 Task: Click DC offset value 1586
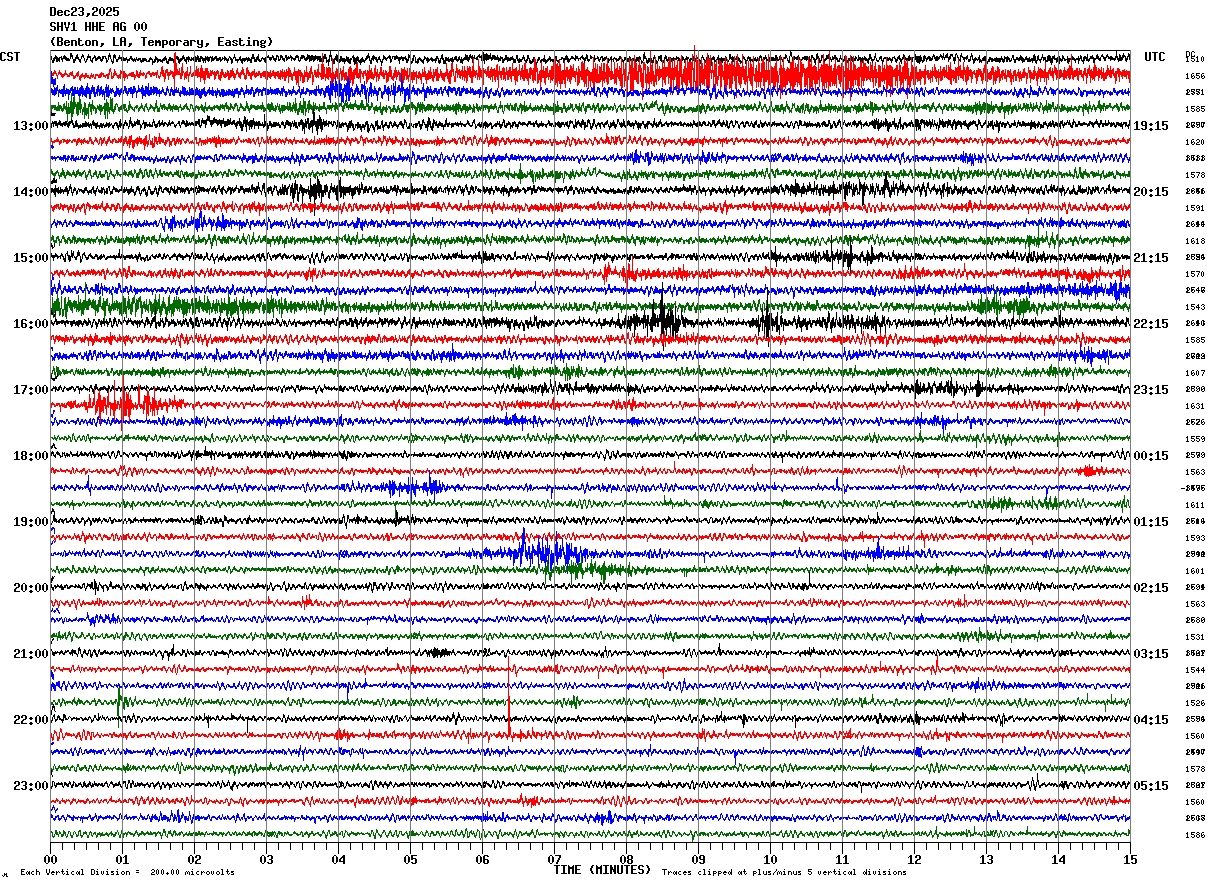1195,835
